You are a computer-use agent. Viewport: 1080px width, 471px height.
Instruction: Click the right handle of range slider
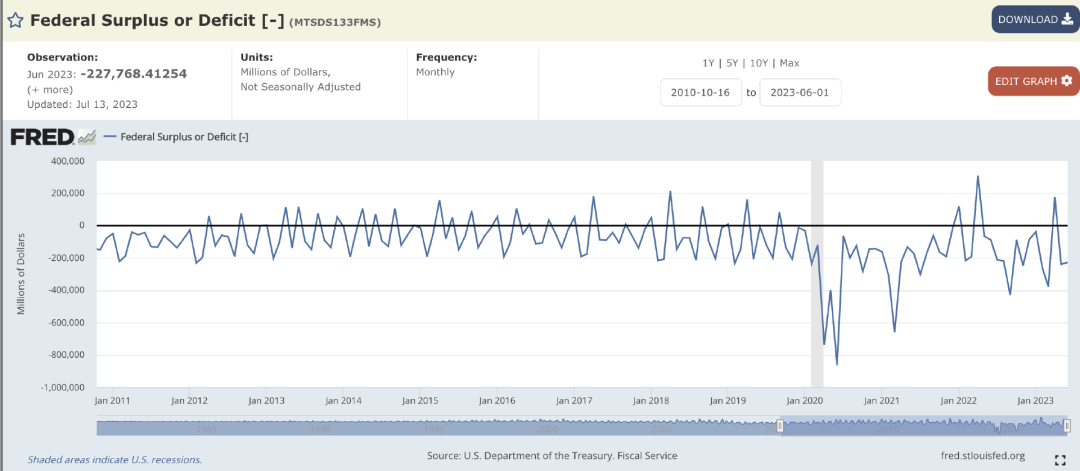click(x=1067, y=427)
